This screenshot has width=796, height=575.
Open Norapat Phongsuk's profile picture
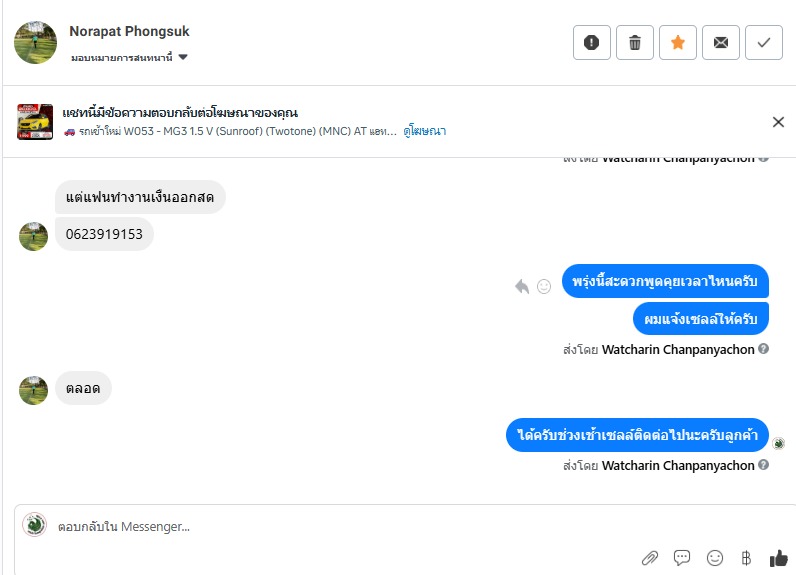coord(35,42)
